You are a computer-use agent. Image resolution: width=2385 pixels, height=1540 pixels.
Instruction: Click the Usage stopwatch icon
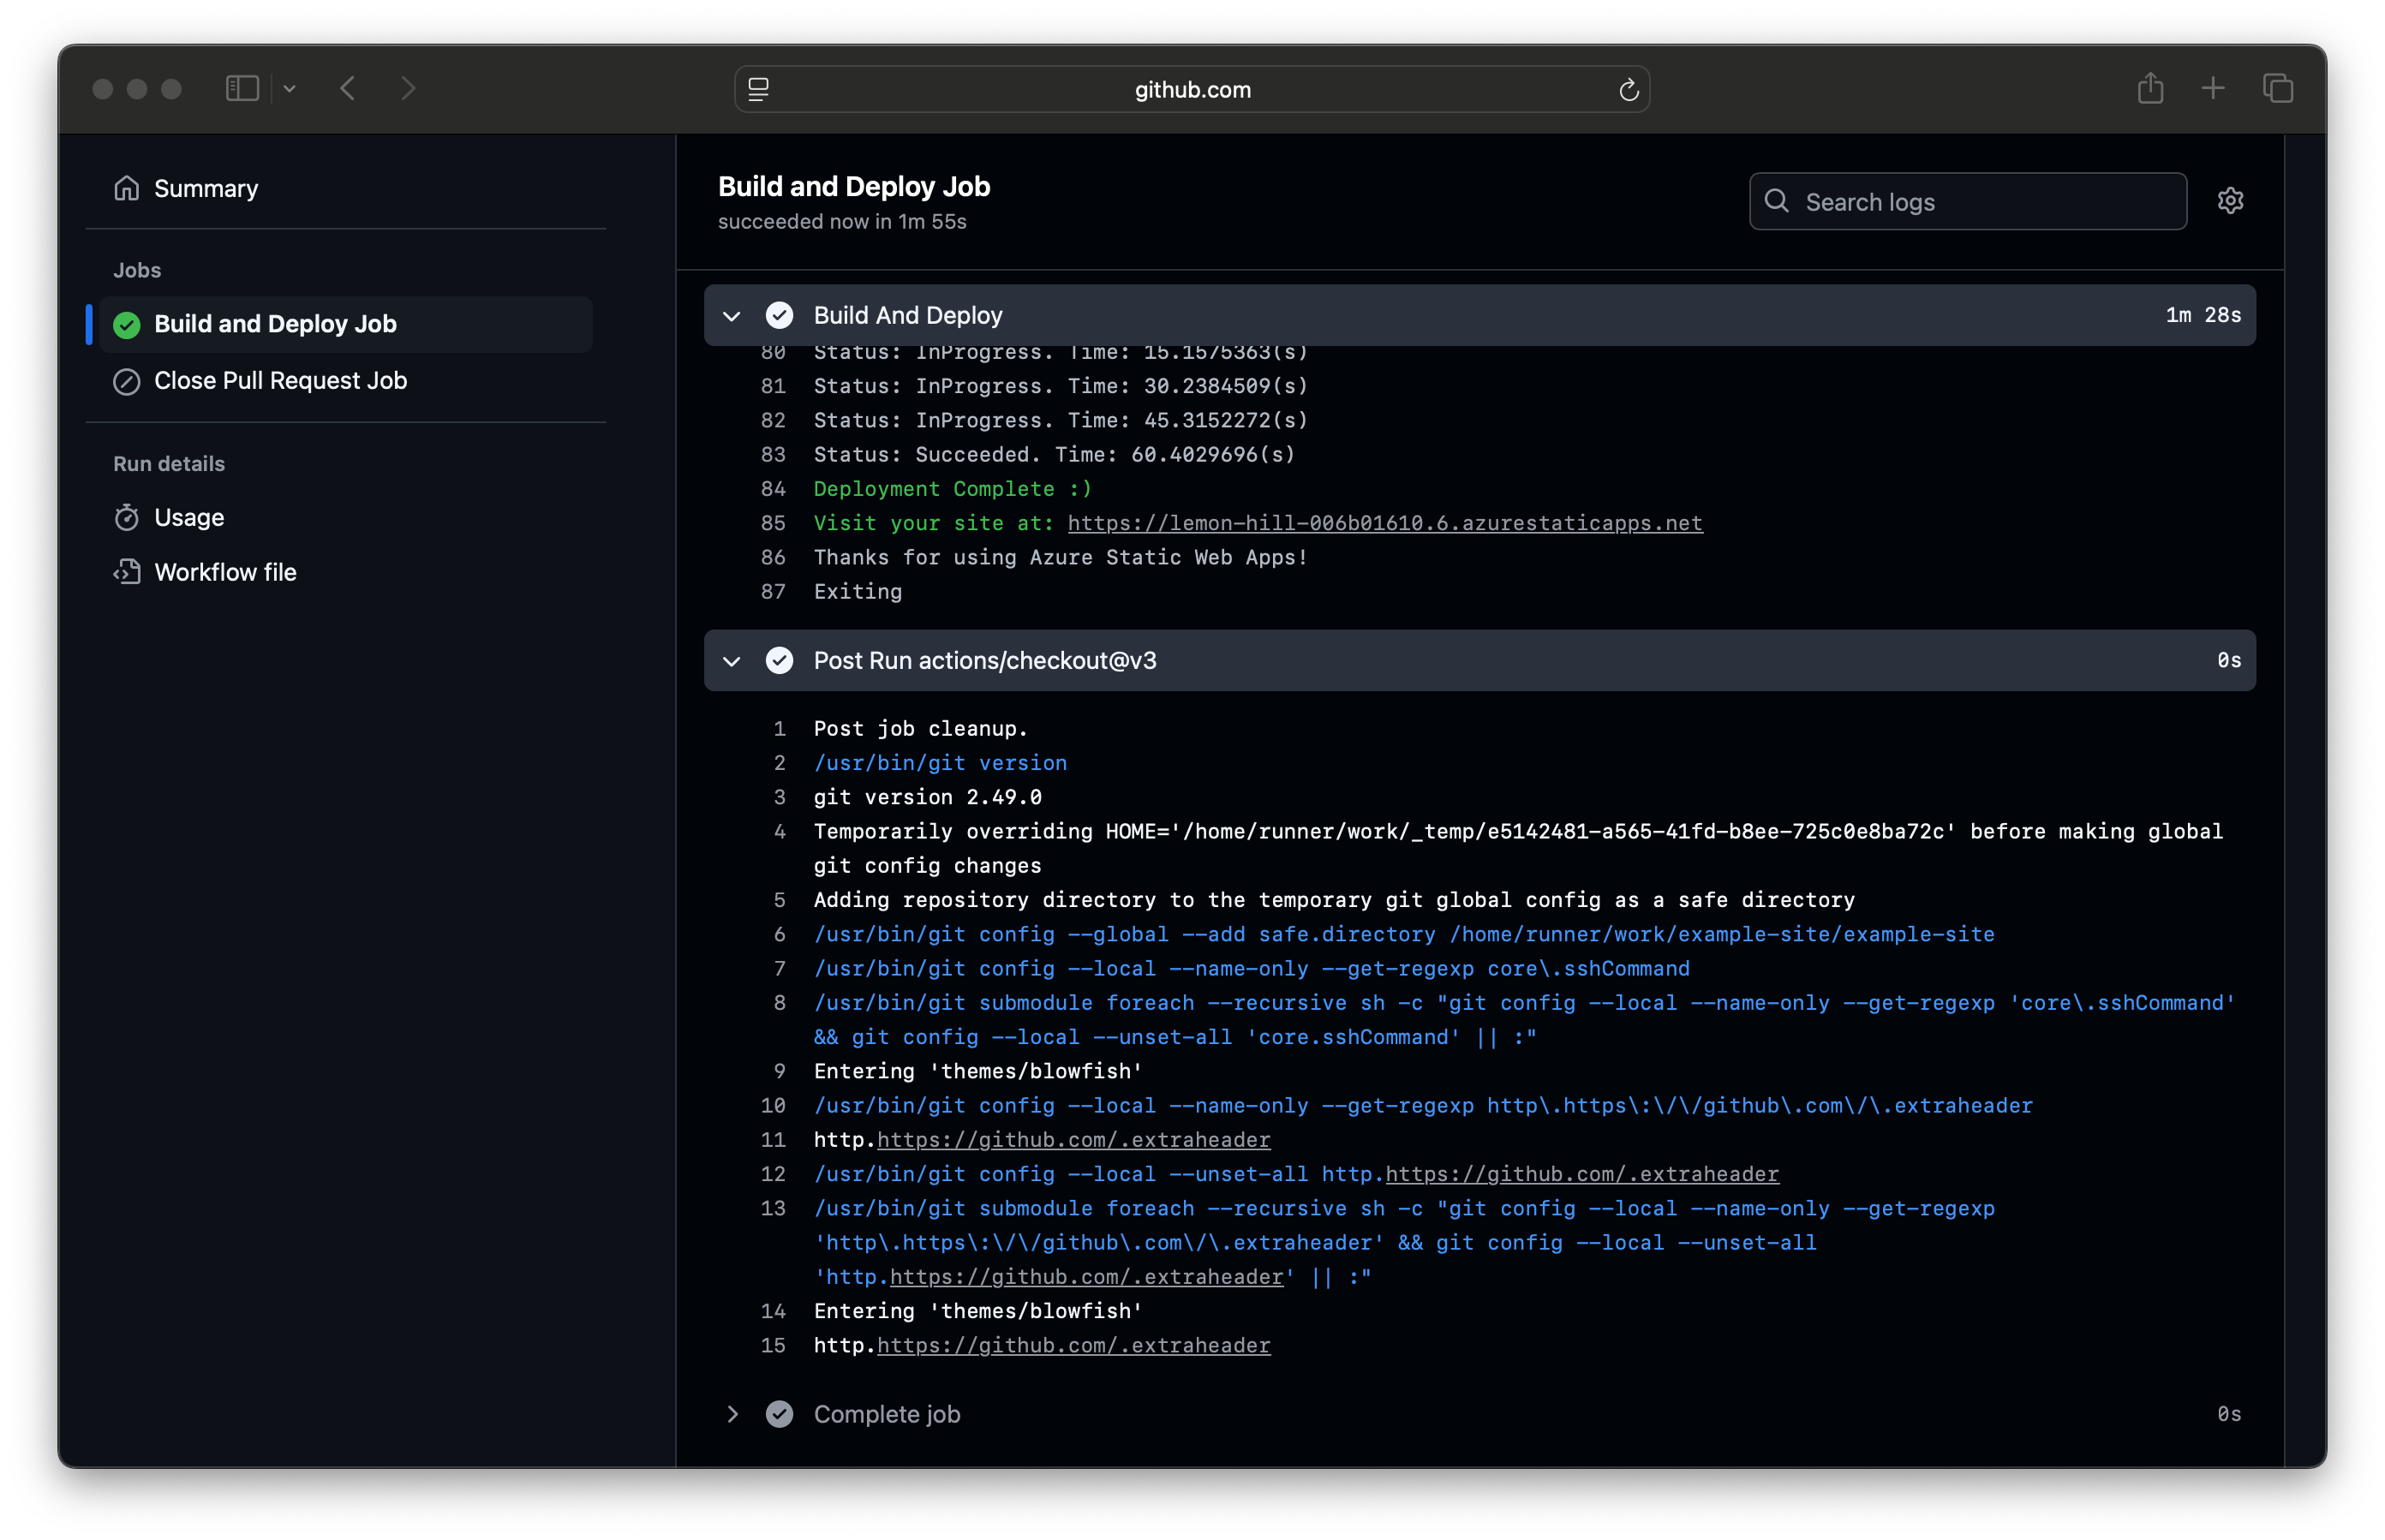pyautogui.click(x=126, y=517)
